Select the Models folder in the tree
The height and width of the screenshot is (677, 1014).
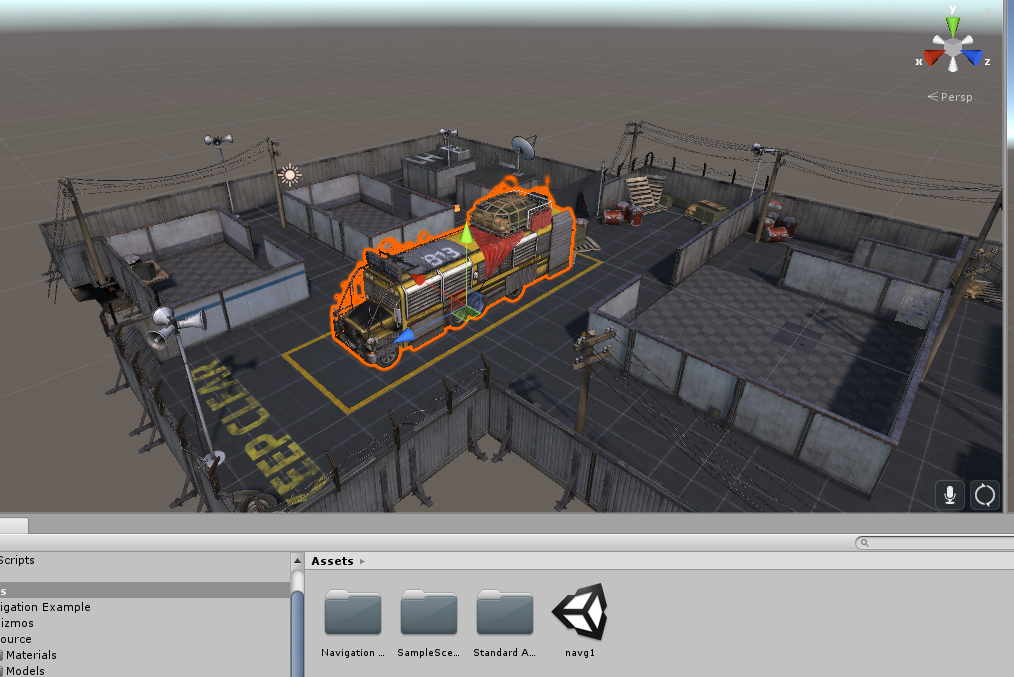click(145, 671)
